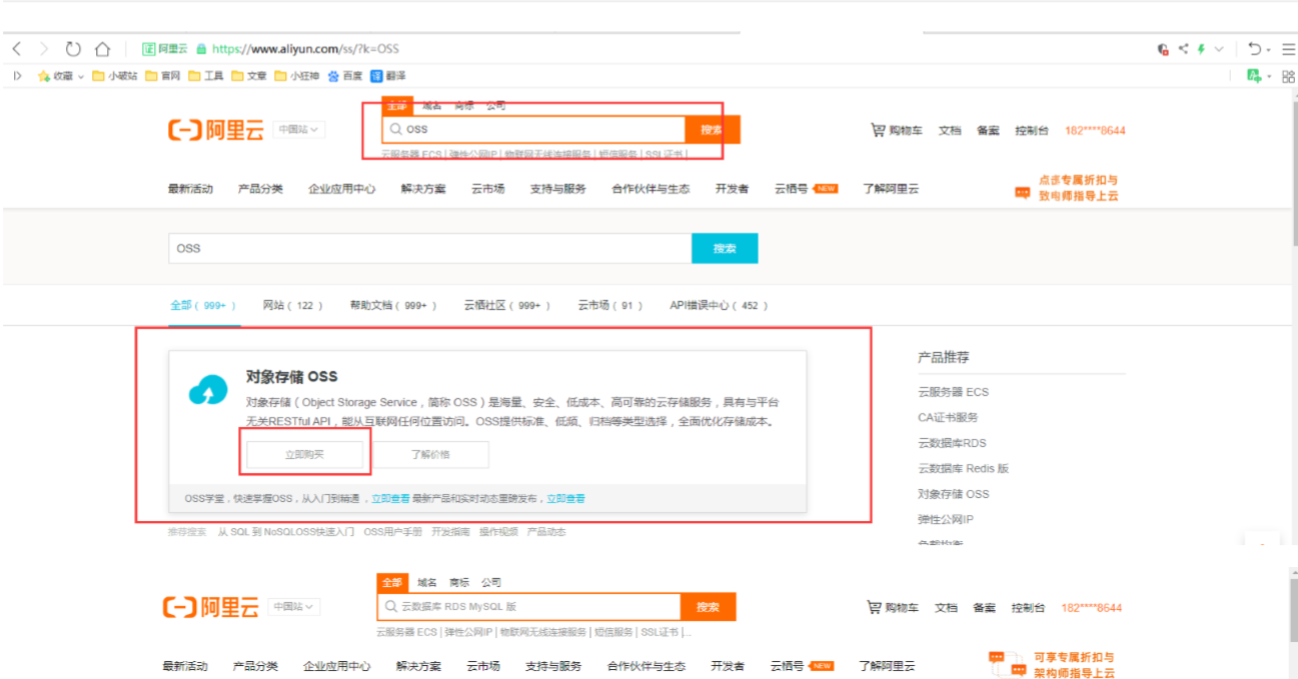Select the 全部（999+）results tab

tap(204, 306)
